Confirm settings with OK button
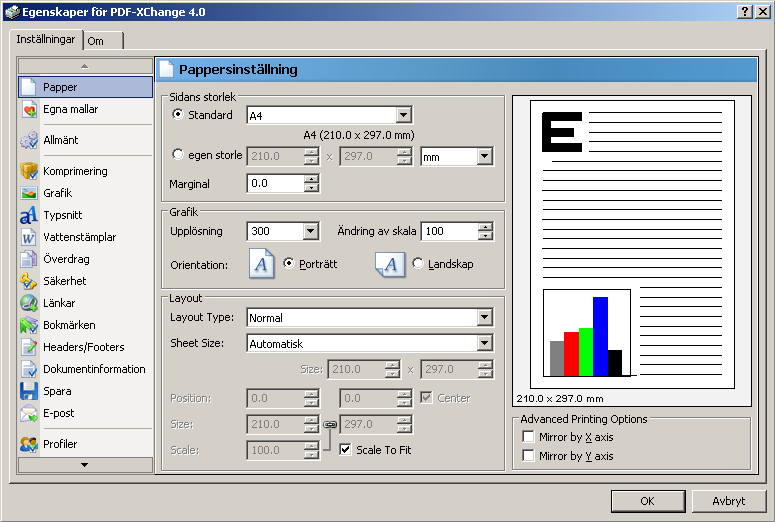 point(648,501)
